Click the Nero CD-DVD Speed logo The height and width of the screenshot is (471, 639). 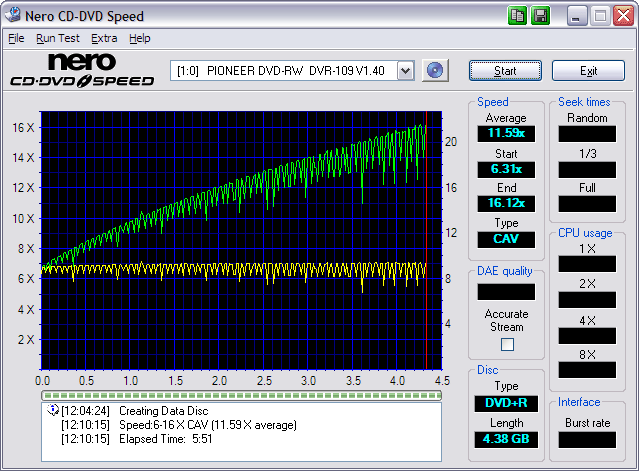click(82, 70)
